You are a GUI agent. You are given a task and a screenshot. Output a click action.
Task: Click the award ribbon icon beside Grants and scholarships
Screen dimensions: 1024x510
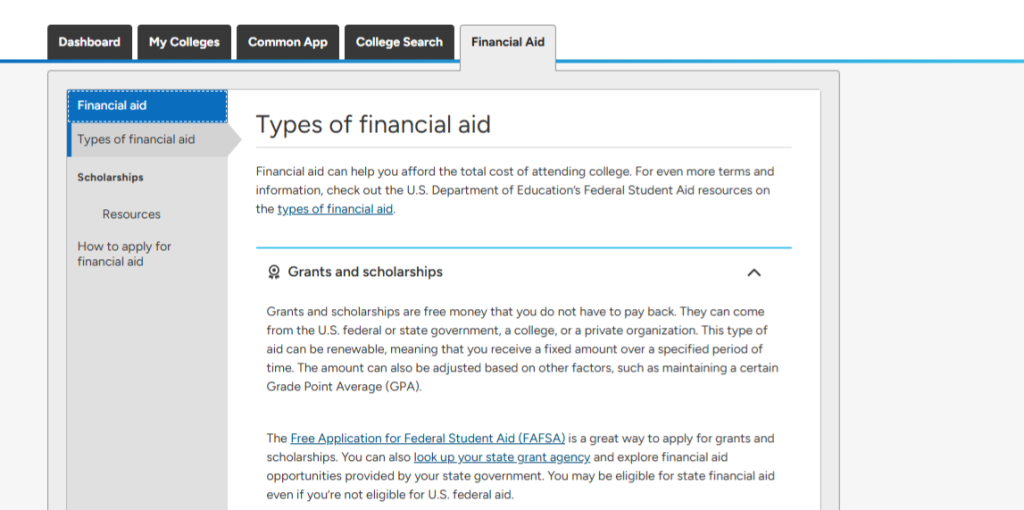tap(274, 272)
